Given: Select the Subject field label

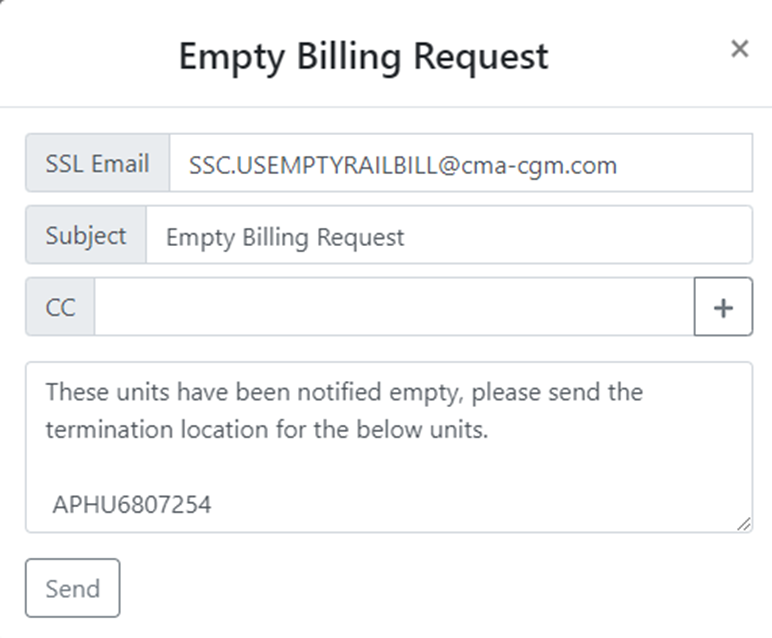Looking at the screenshot, I should coord(86,236).
